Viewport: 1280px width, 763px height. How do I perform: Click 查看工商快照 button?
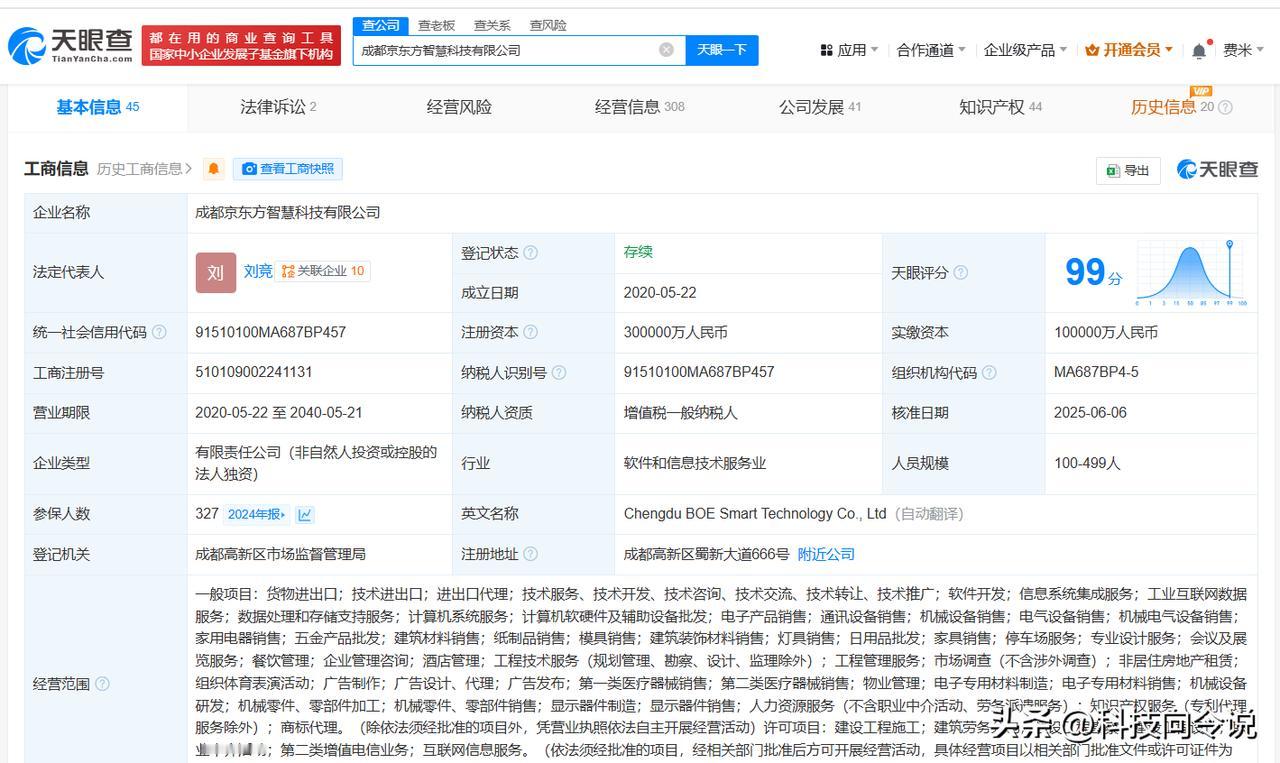tap(288, 169)
